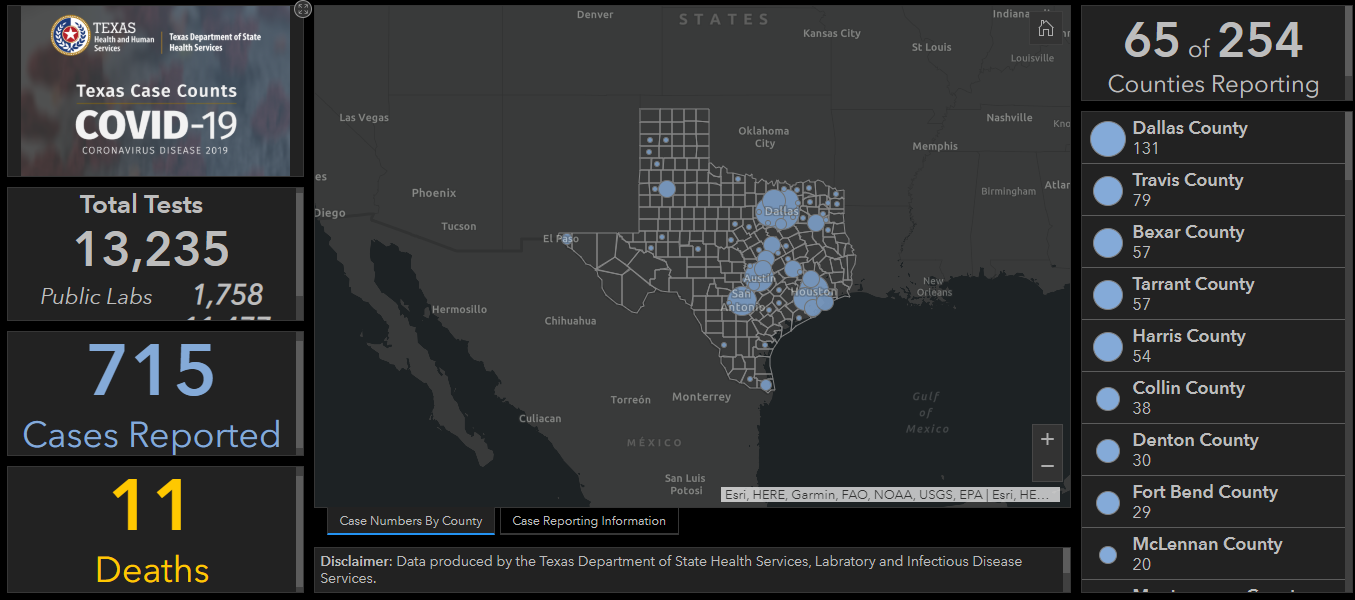The height and width of the screenshot is (600, 1355).
Task: Zoom out using the map minus button
Action: pos(1047,467)
